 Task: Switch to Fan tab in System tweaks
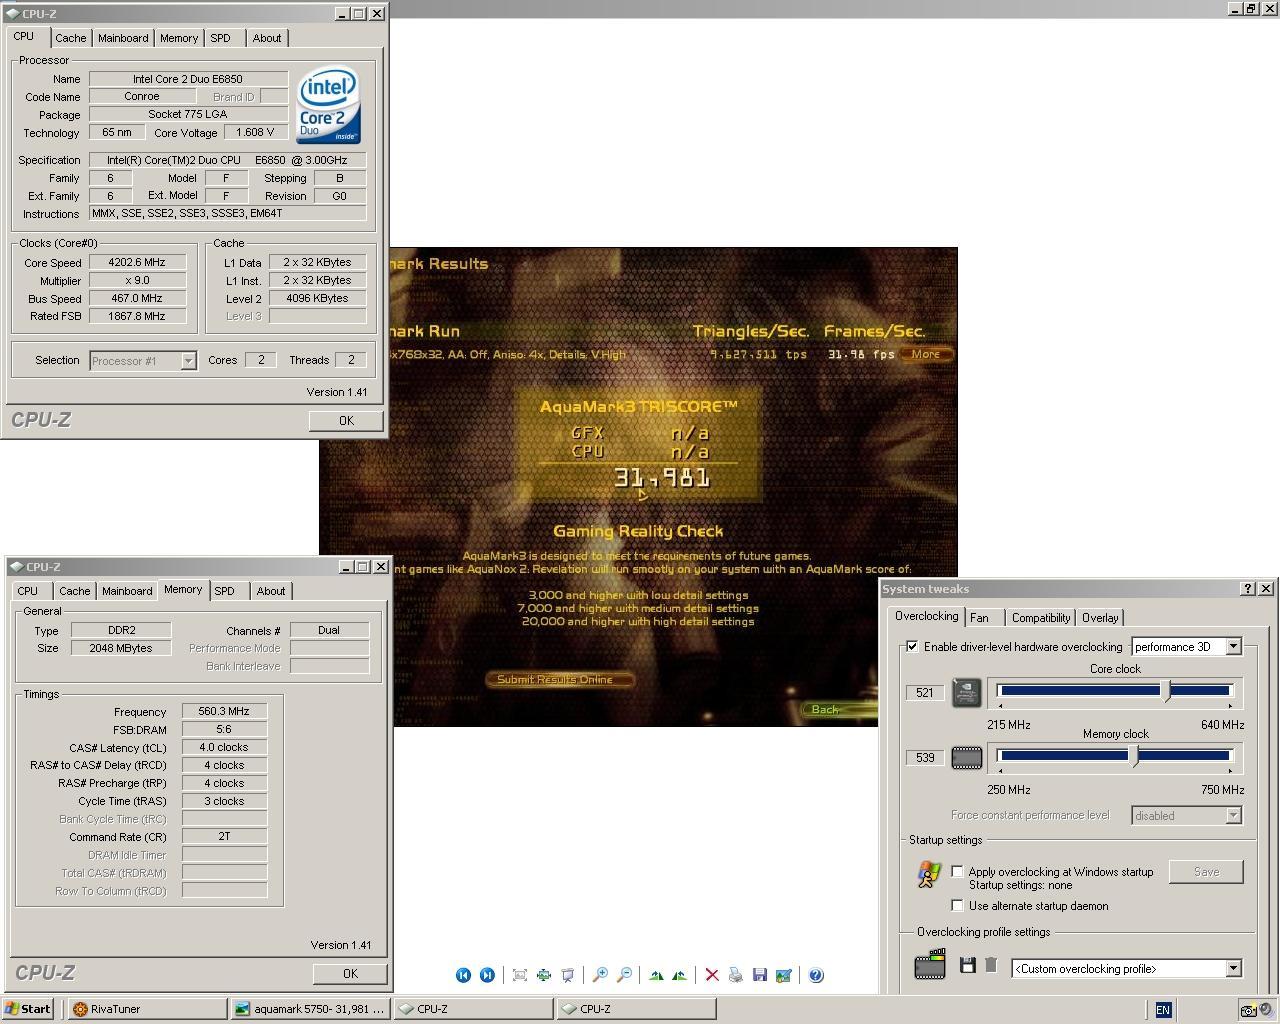click(x=979, y=618)
